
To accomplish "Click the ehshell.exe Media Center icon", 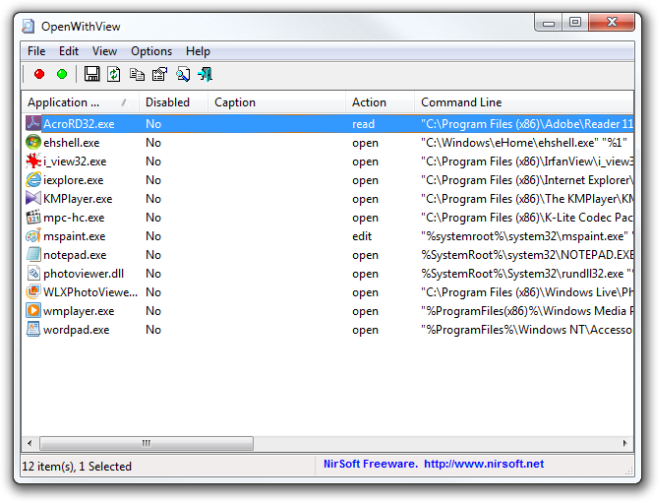I will pyautogui.click(x=33, y=142).
